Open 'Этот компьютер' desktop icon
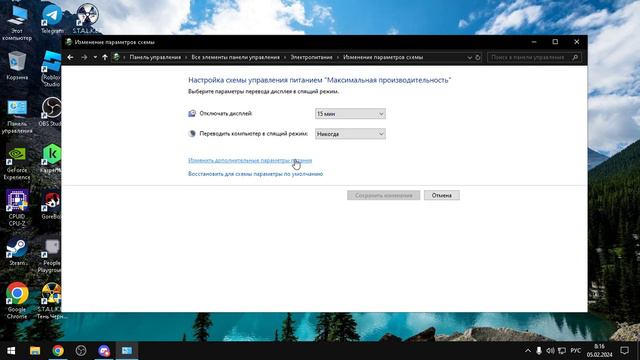640x360 pixels. tap(17, 22)
